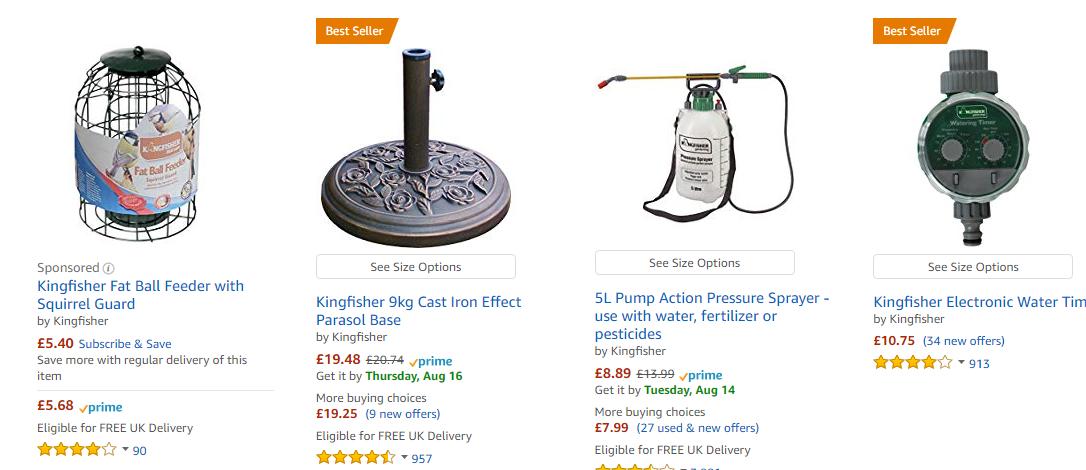The image size is (1086, 470).
Task: Click the Sponsored info icon
Action: point(109,268)
